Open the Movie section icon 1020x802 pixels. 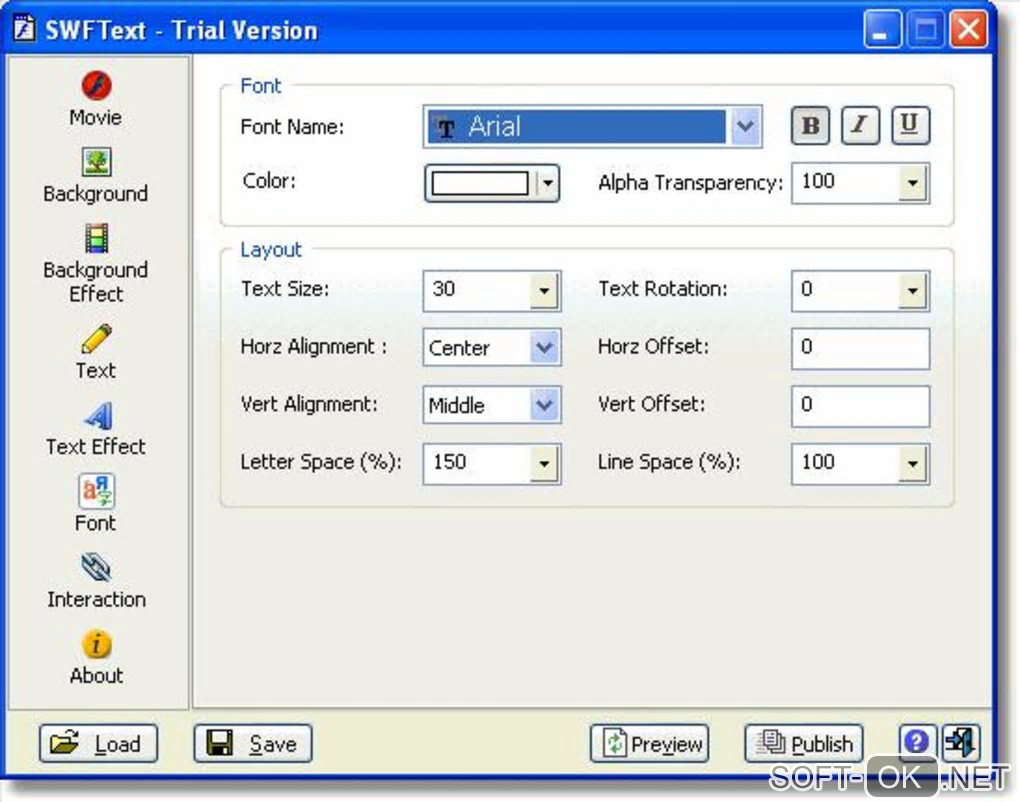[96, 85]
